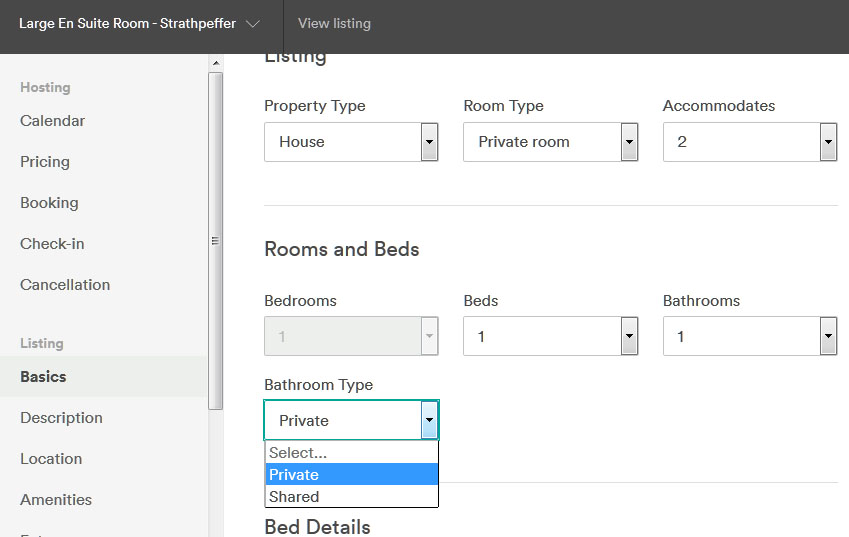Open the Description section
This screenshot has width=849, height=537.
[x=61, y=418]
